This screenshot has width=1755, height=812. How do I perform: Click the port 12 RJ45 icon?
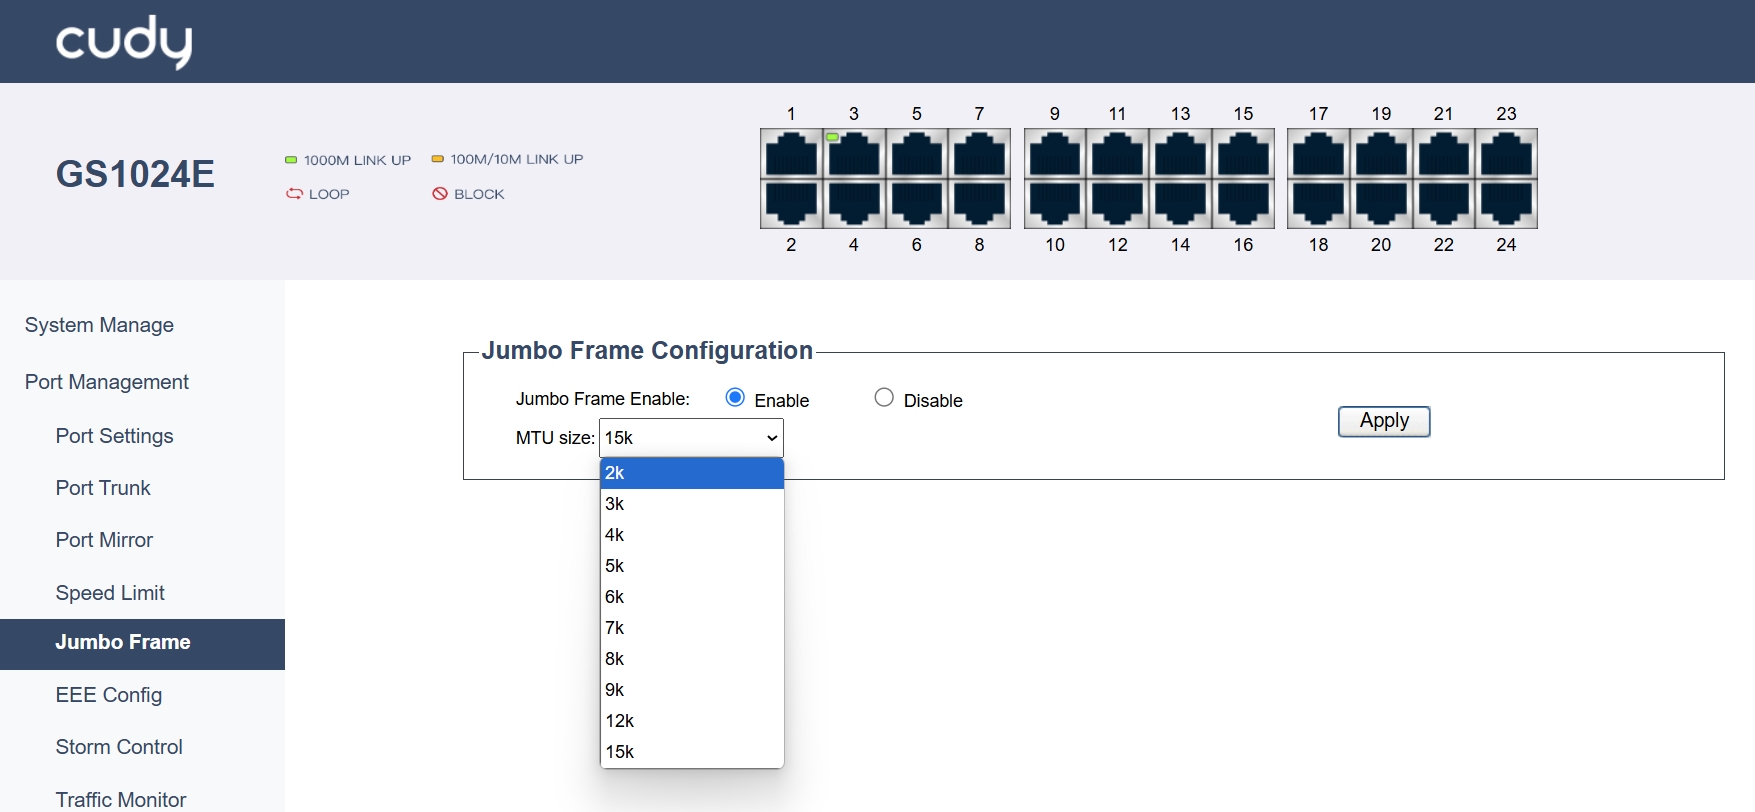[x=1118, y=203]
